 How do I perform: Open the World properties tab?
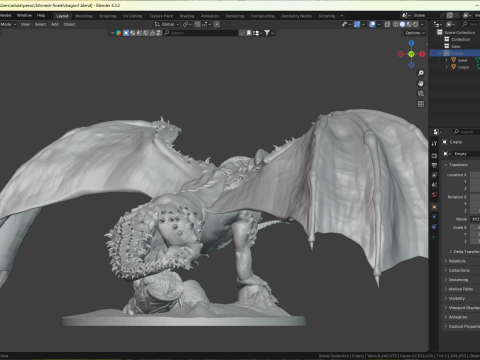[x=434, y=194]
